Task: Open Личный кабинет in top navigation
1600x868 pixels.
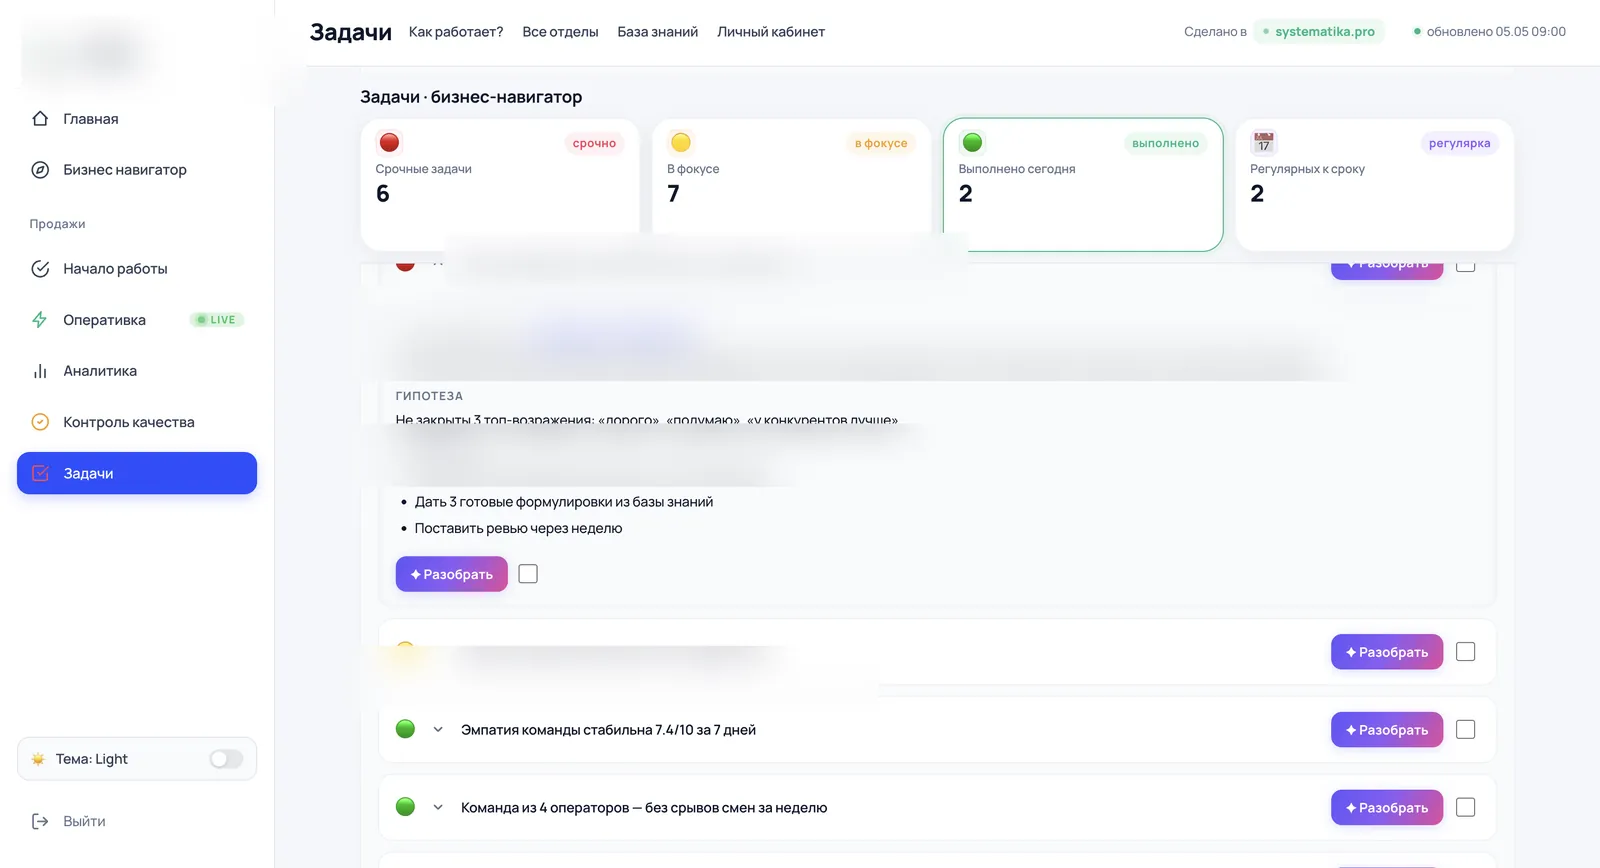Action: click(x=771, y=32)
